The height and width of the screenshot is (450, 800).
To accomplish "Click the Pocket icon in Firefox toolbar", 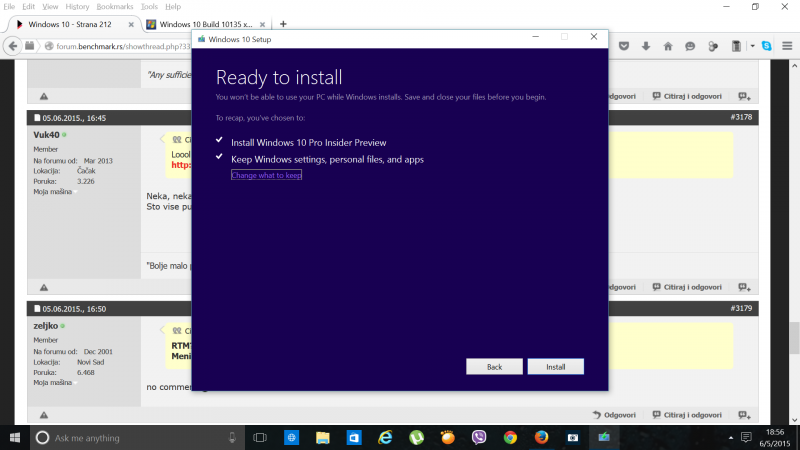I will click(x=623, y=46).
